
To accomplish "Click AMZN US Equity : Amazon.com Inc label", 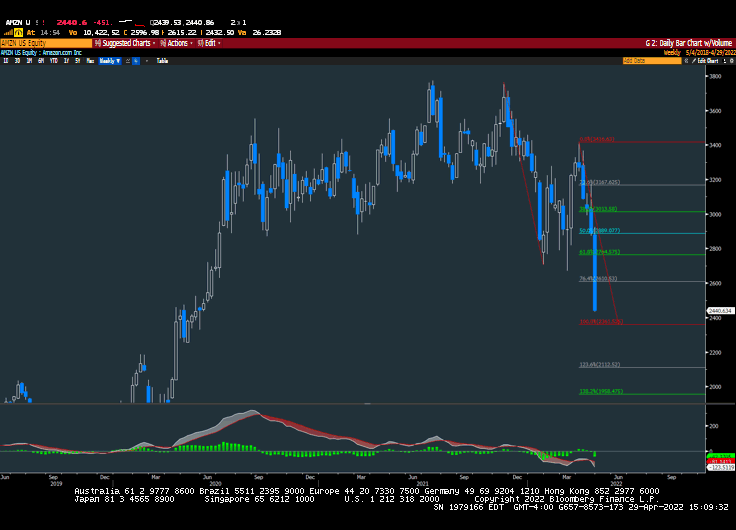I will [x=41, y=53].
